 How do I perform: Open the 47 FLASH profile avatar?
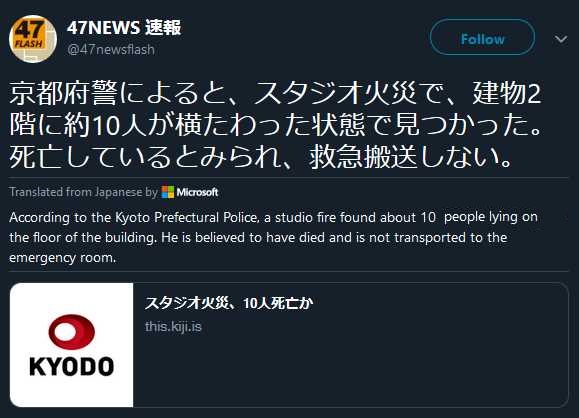point(33,39)
